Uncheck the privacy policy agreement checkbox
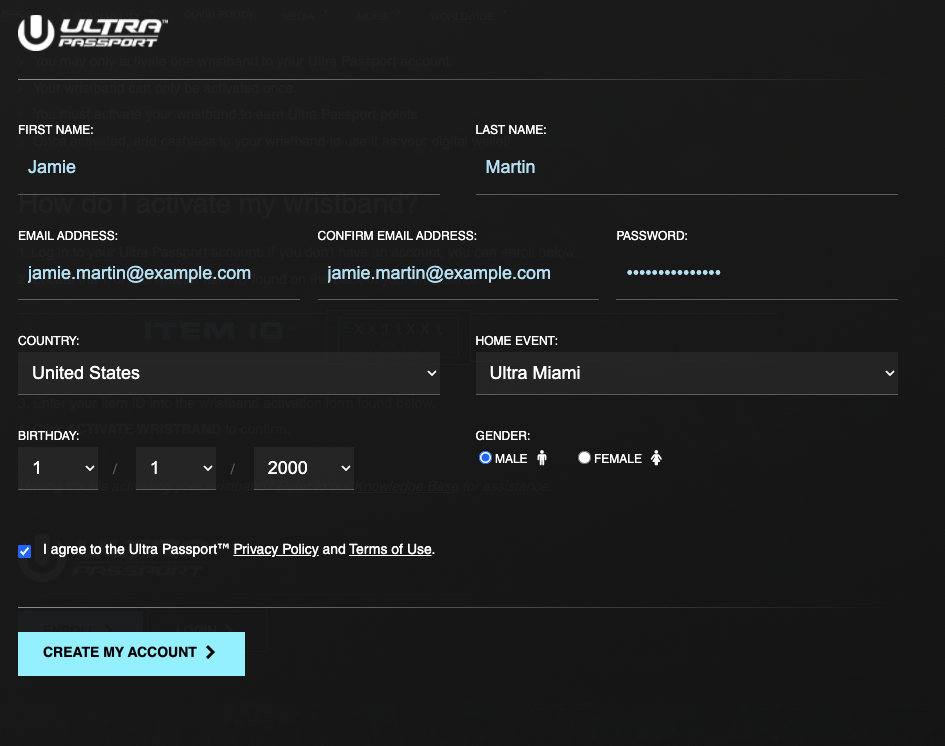 [x=25, y=551]
